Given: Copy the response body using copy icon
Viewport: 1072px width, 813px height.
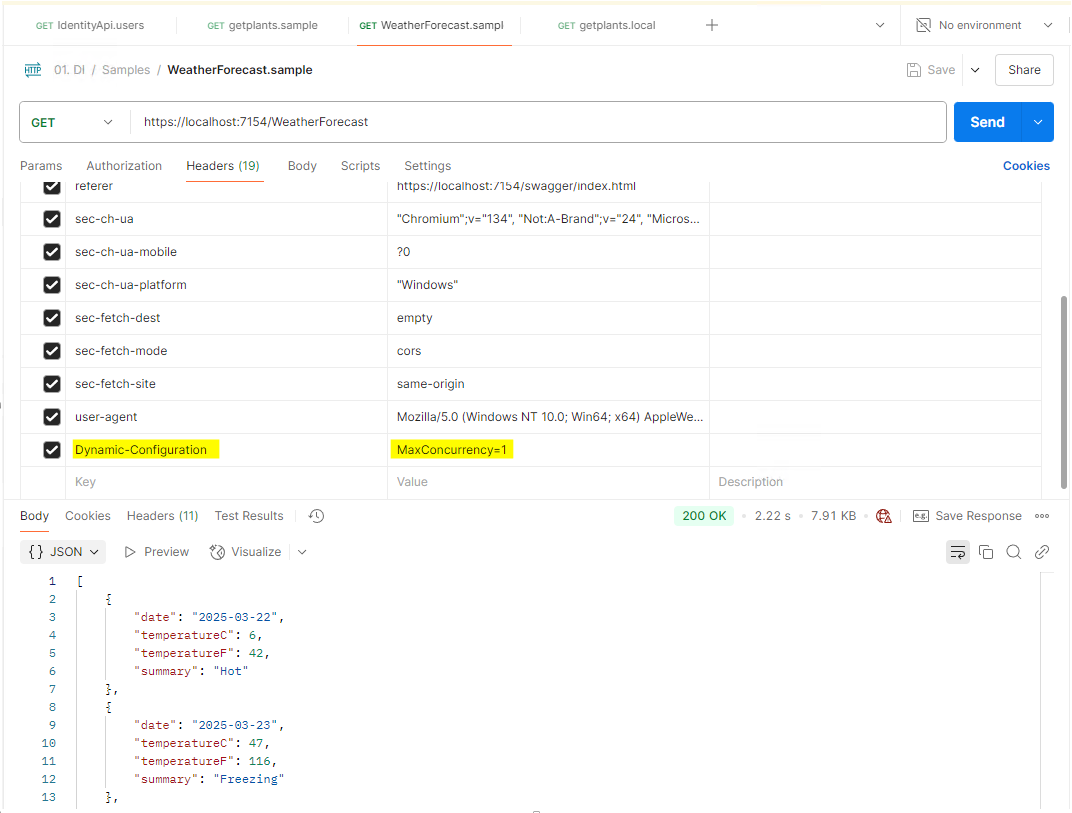Looking at the screenshot, I should 986,552.
